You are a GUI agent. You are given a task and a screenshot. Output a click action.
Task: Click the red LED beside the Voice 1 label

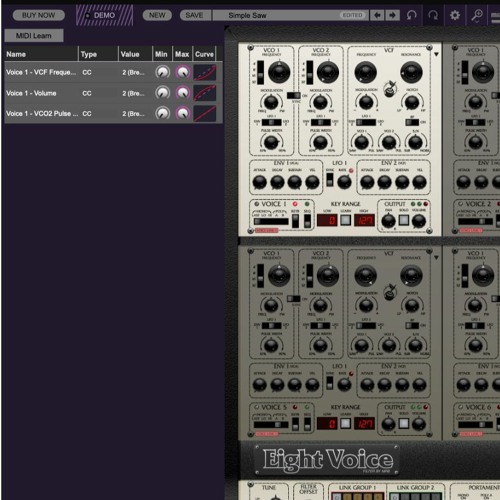point(295,204)
